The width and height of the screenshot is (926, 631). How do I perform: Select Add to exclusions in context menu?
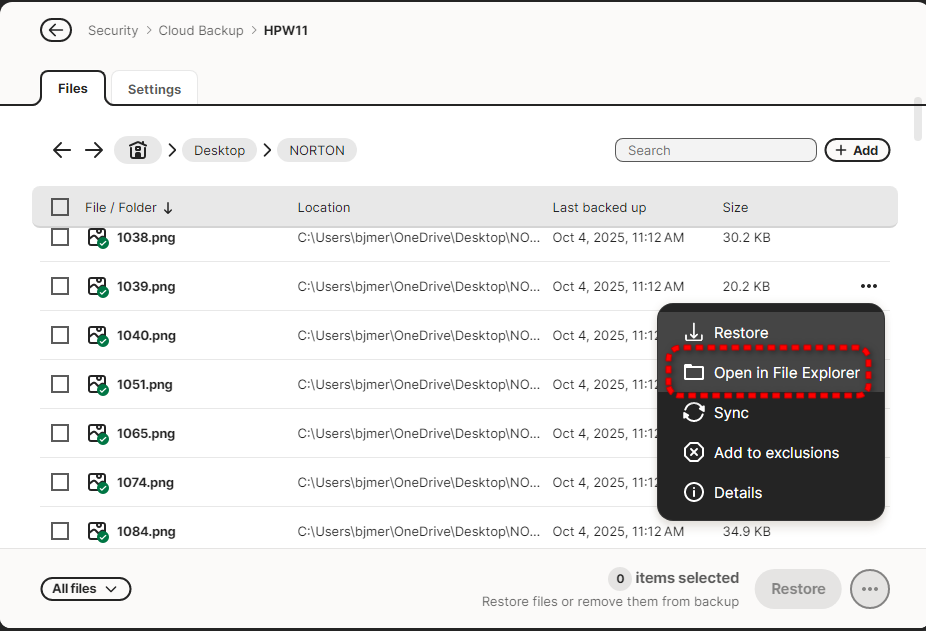click(776, 453)
